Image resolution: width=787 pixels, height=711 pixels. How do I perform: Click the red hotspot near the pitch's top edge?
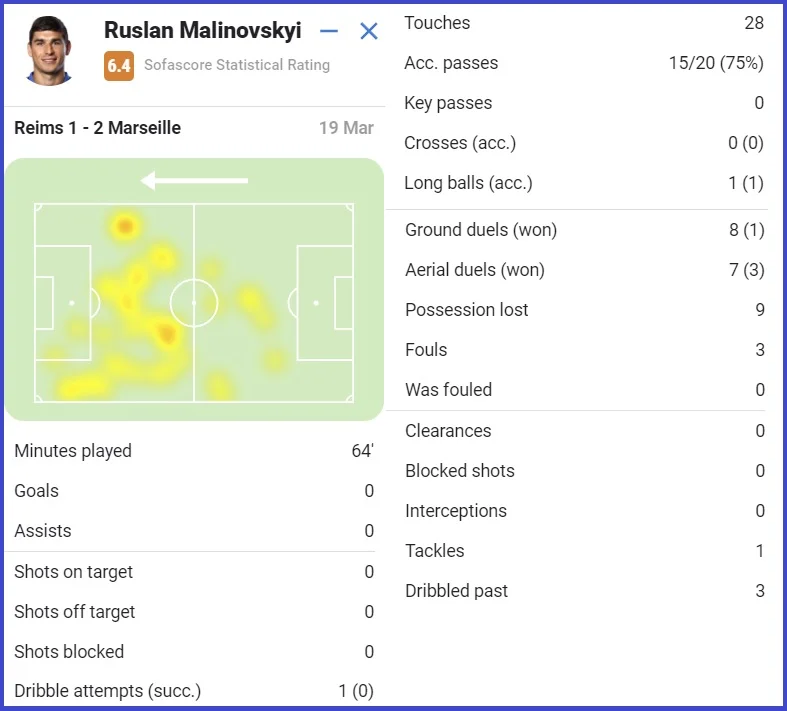pos(125,226)
